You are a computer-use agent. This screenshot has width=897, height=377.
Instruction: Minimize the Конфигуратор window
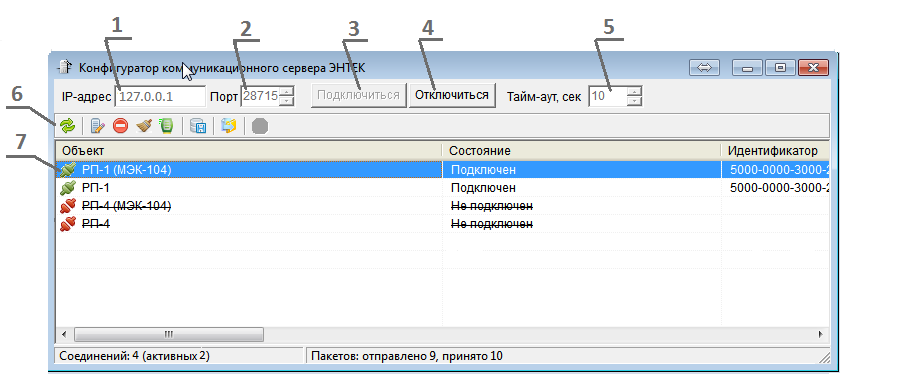(x=748, y=68)
